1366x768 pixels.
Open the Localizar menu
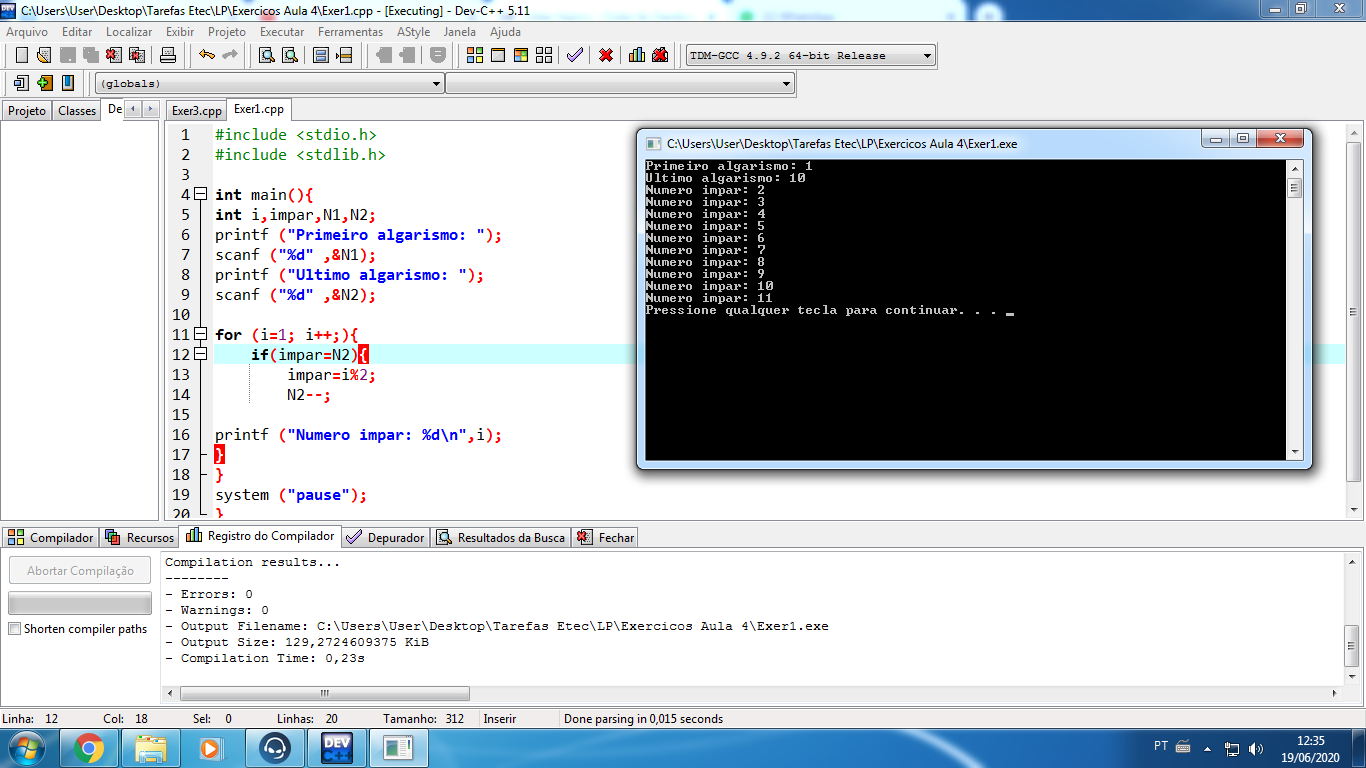pyautogui.click(x=129, y=32)
